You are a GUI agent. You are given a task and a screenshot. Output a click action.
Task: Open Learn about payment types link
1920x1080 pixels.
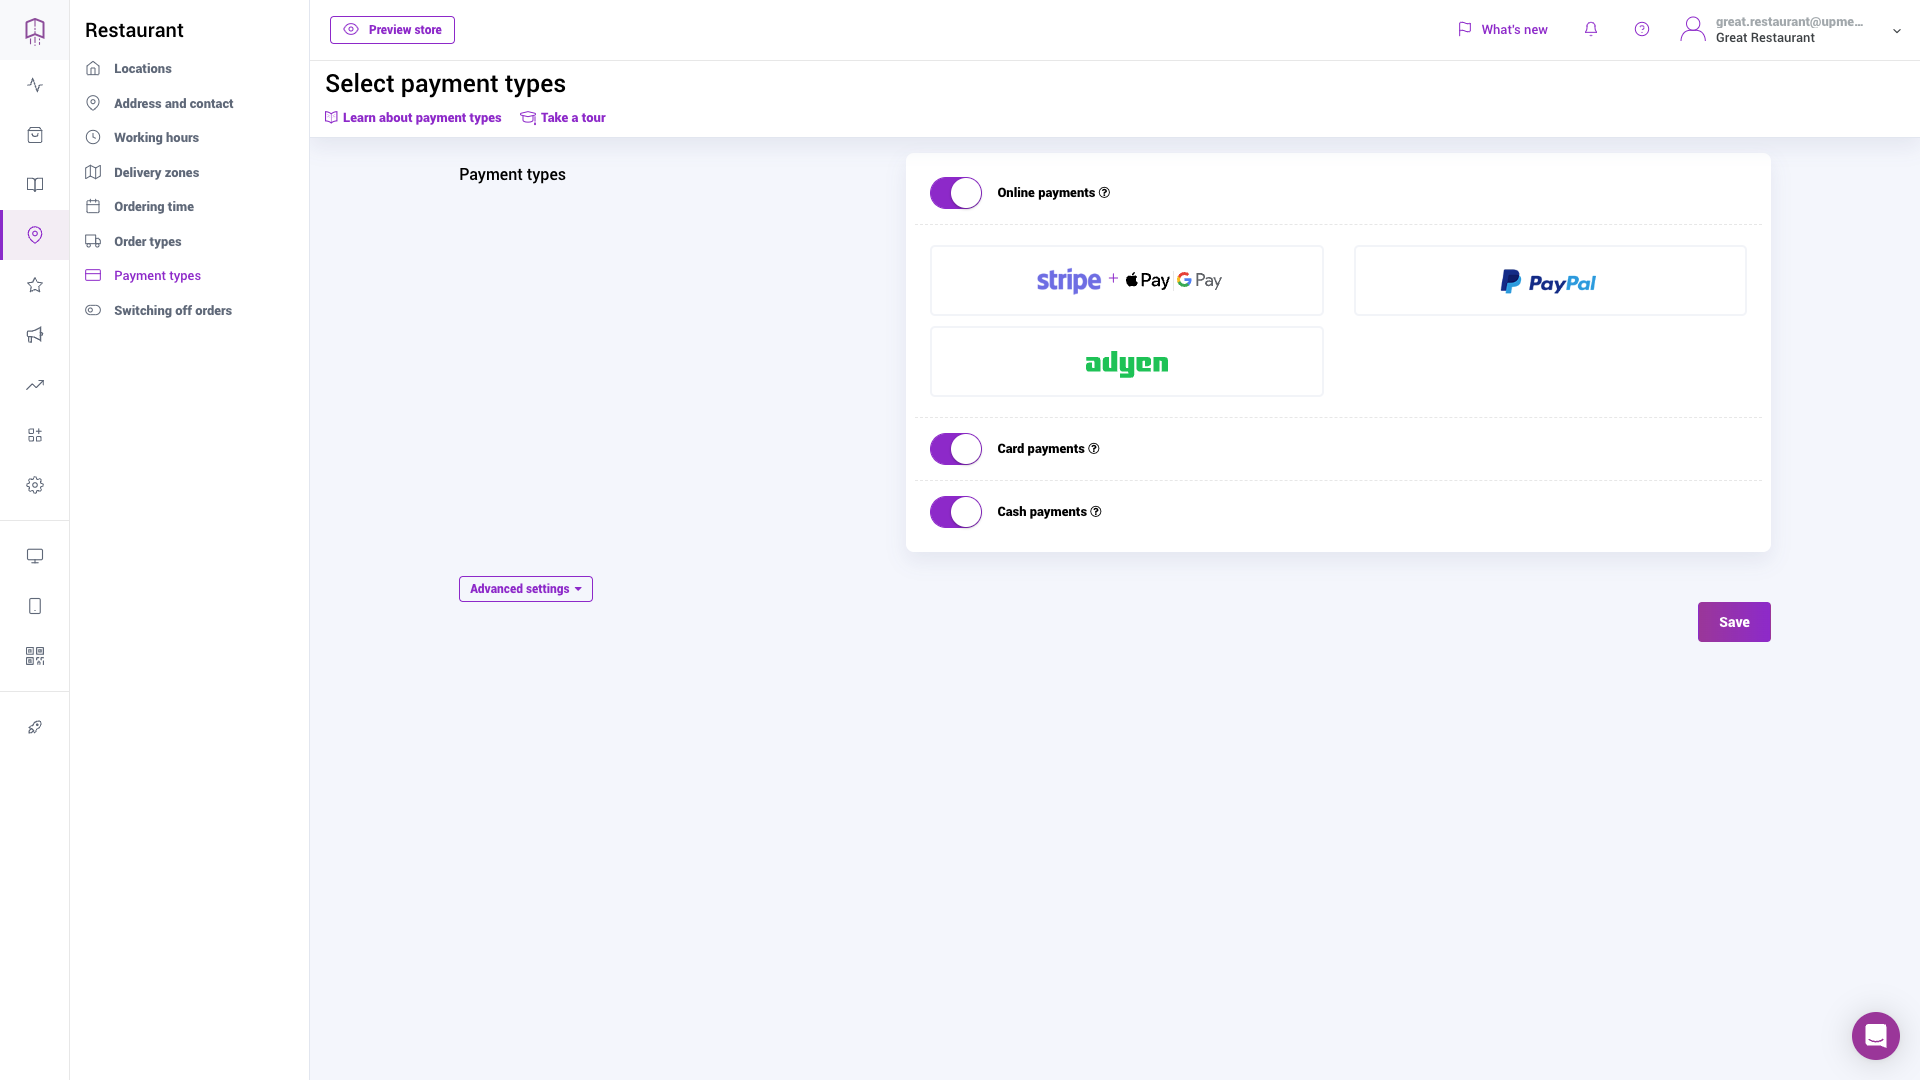[x=413, y=118]
